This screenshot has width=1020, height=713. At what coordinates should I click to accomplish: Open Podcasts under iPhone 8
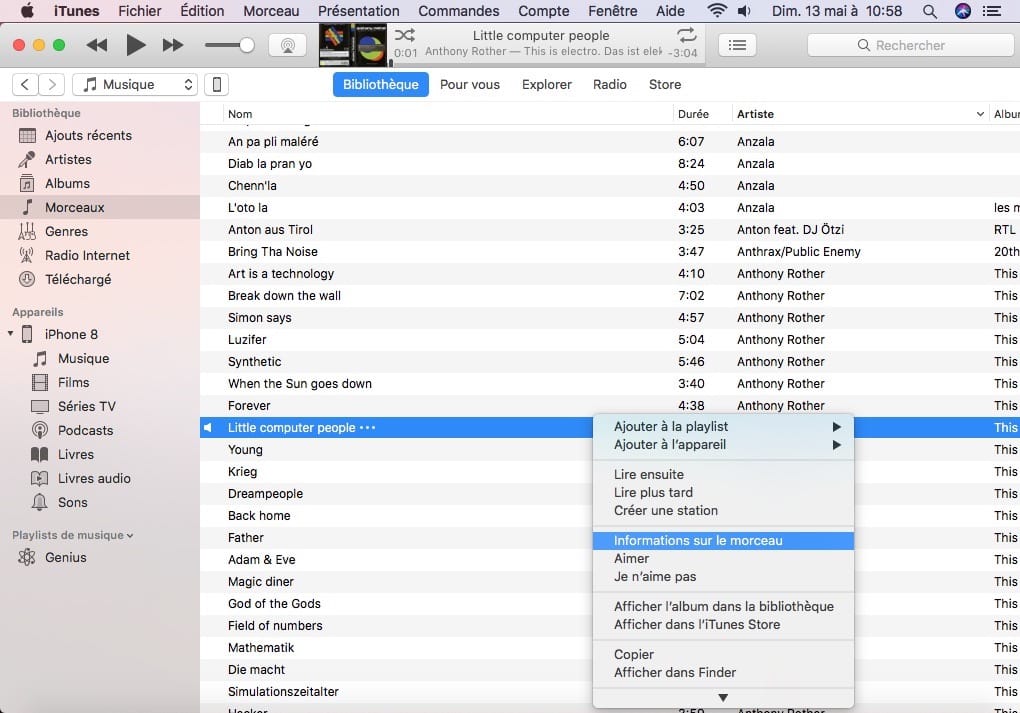tap(85, 430)
